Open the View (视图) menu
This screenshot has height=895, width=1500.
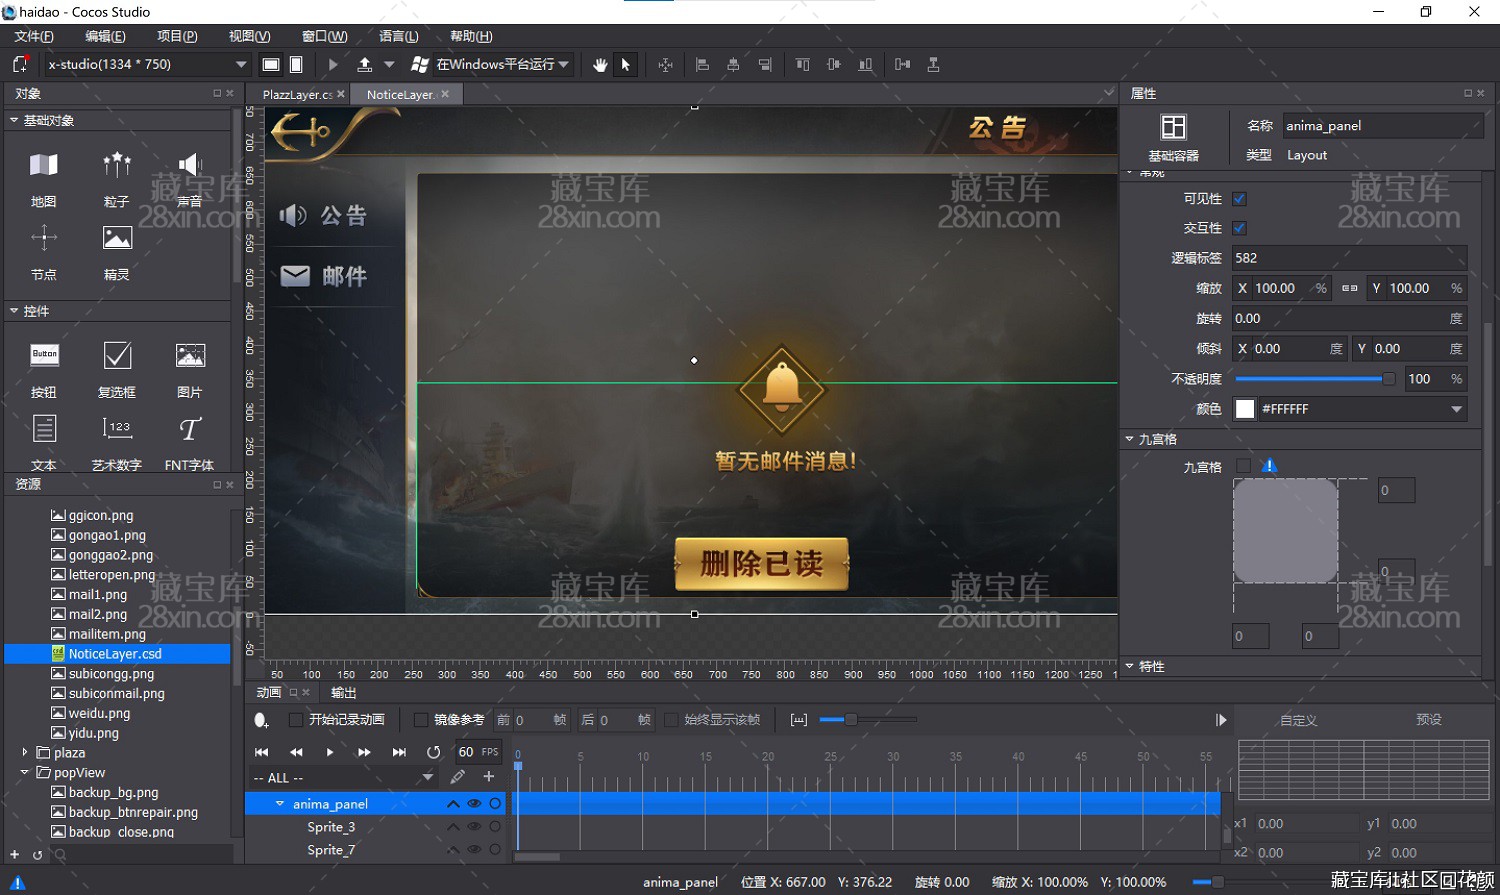coord(249,36)
